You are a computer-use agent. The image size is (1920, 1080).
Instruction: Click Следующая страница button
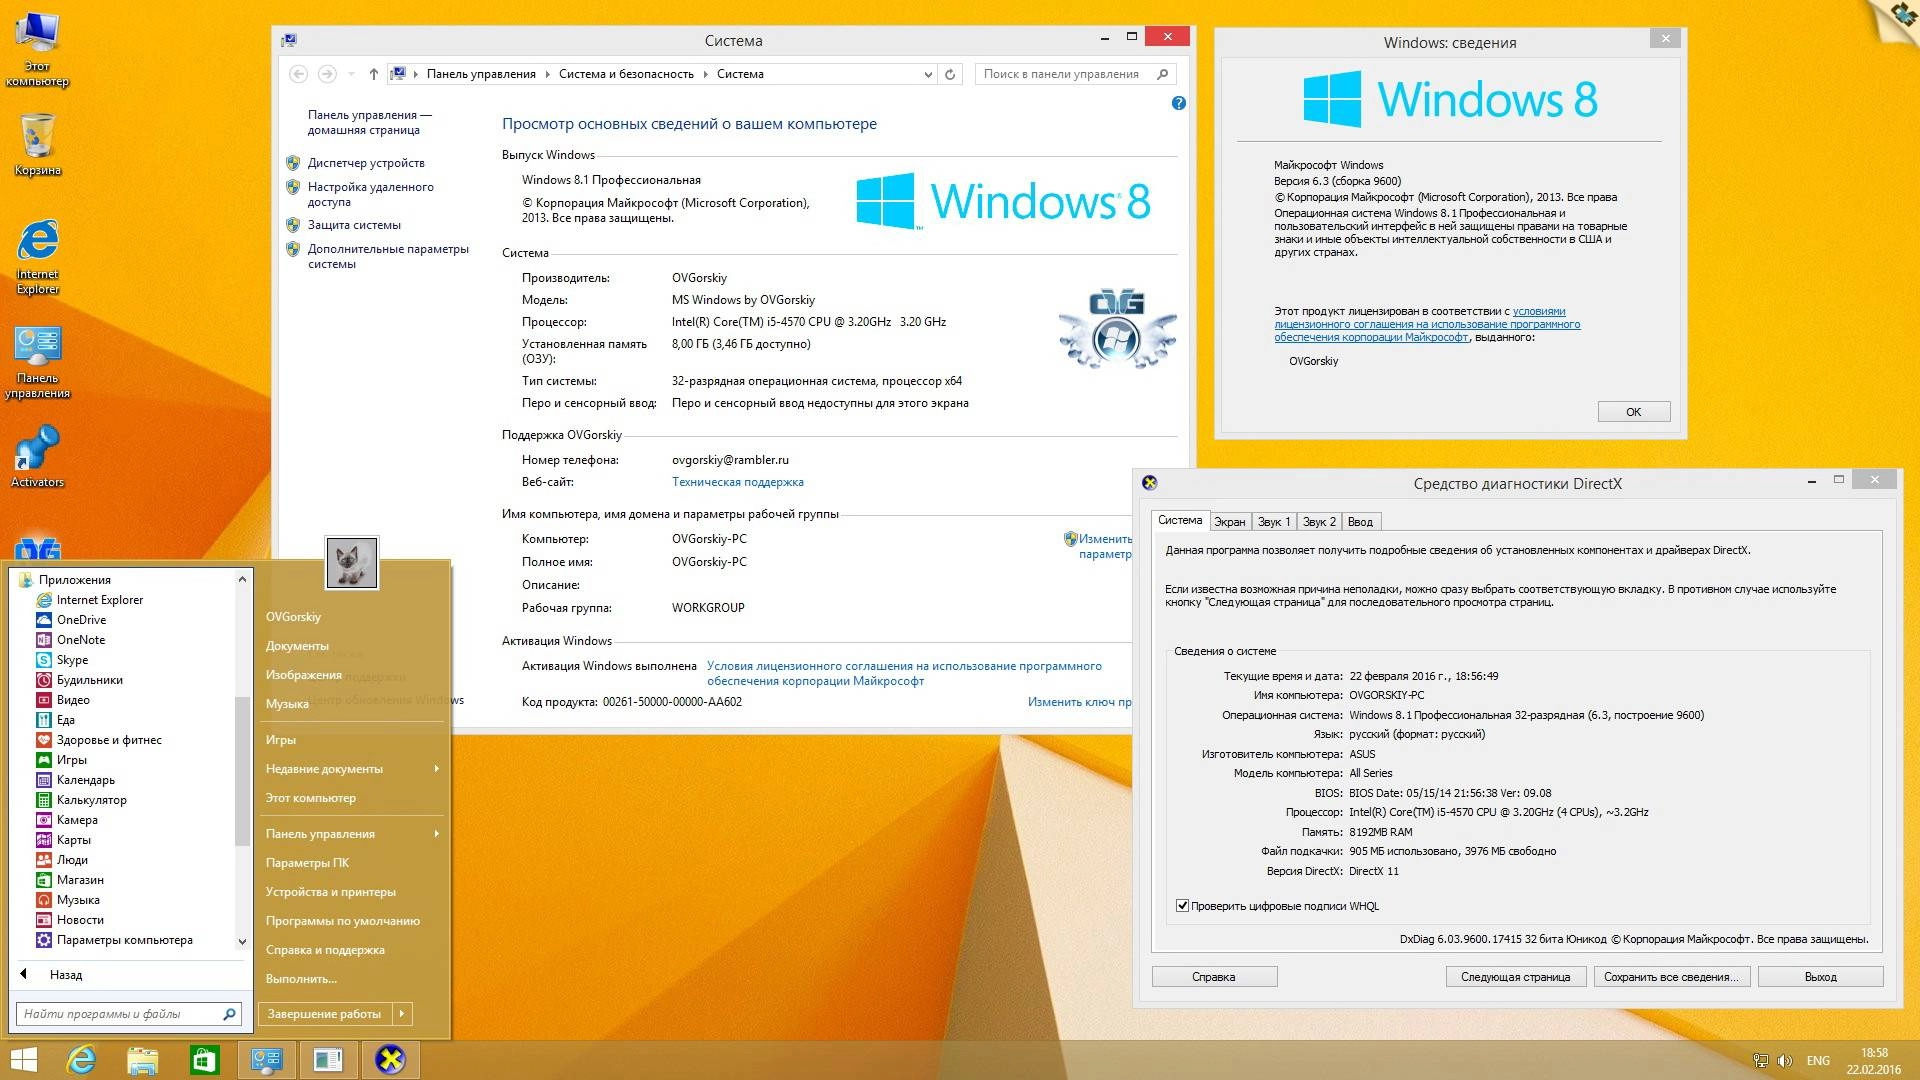coord(1515,977)
